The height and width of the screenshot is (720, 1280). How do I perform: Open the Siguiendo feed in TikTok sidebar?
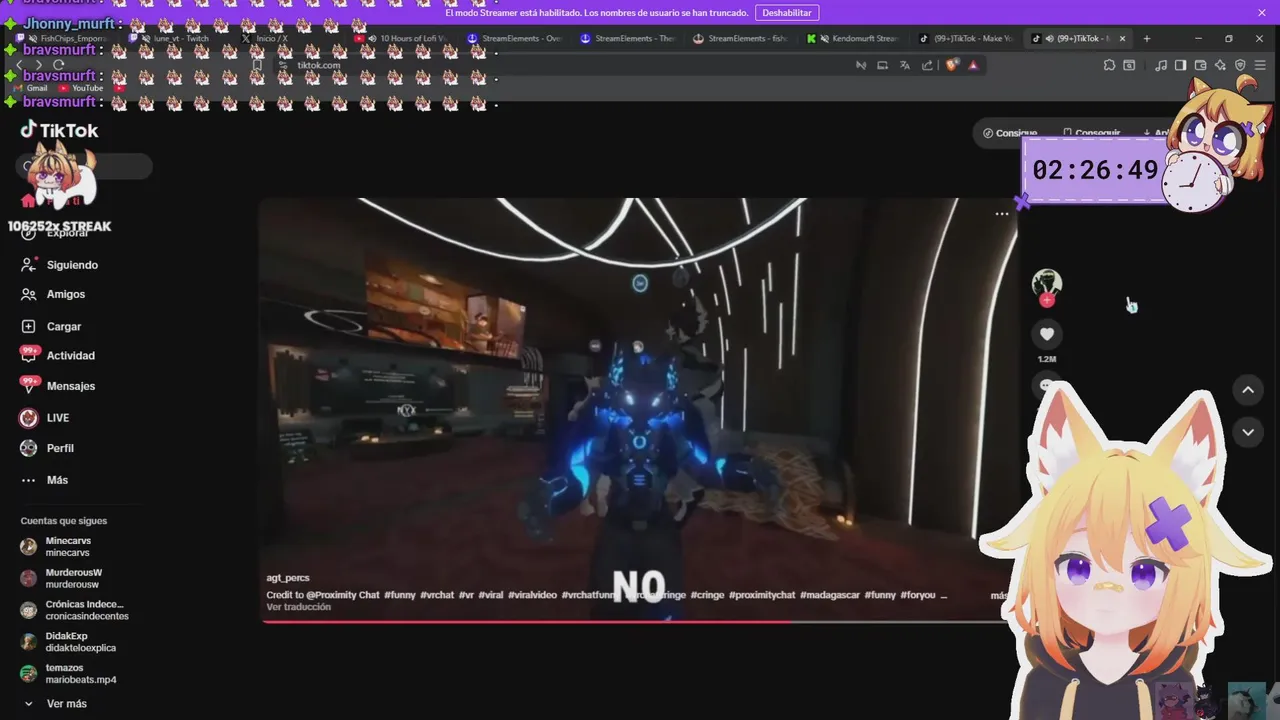(60, 265)
